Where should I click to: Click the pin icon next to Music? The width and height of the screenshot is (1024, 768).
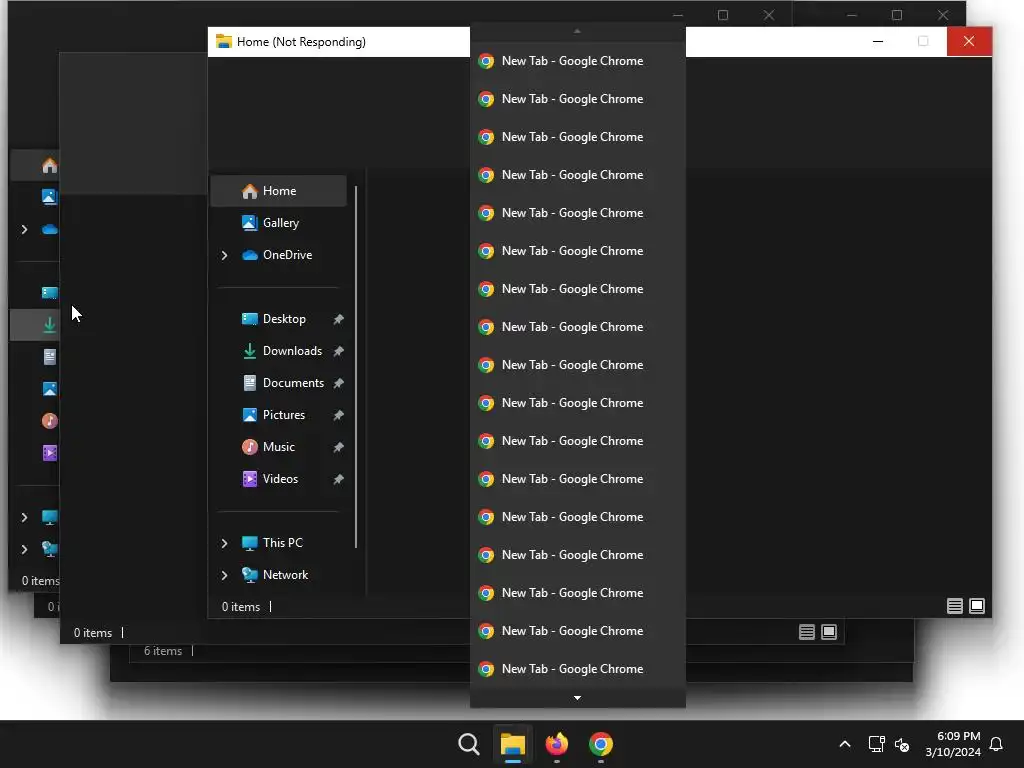pyautogui.click(x=338, y=447)
